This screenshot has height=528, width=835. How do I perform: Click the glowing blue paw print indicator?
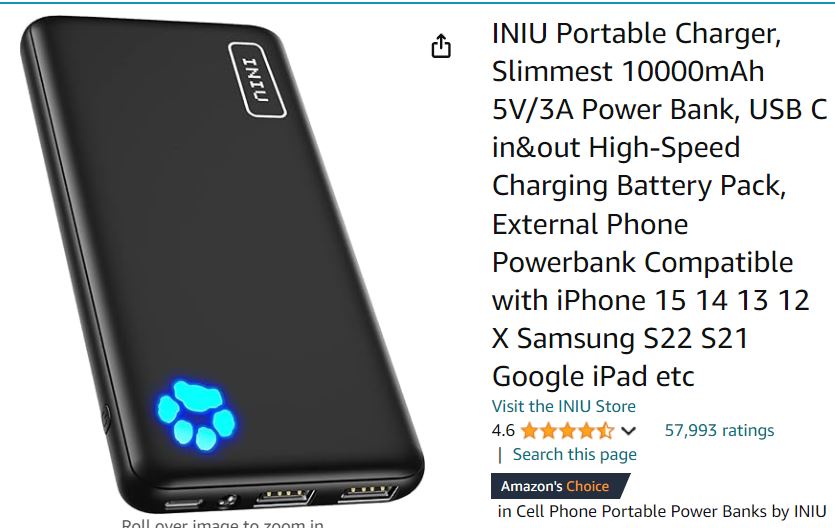(x=195, y=415)
